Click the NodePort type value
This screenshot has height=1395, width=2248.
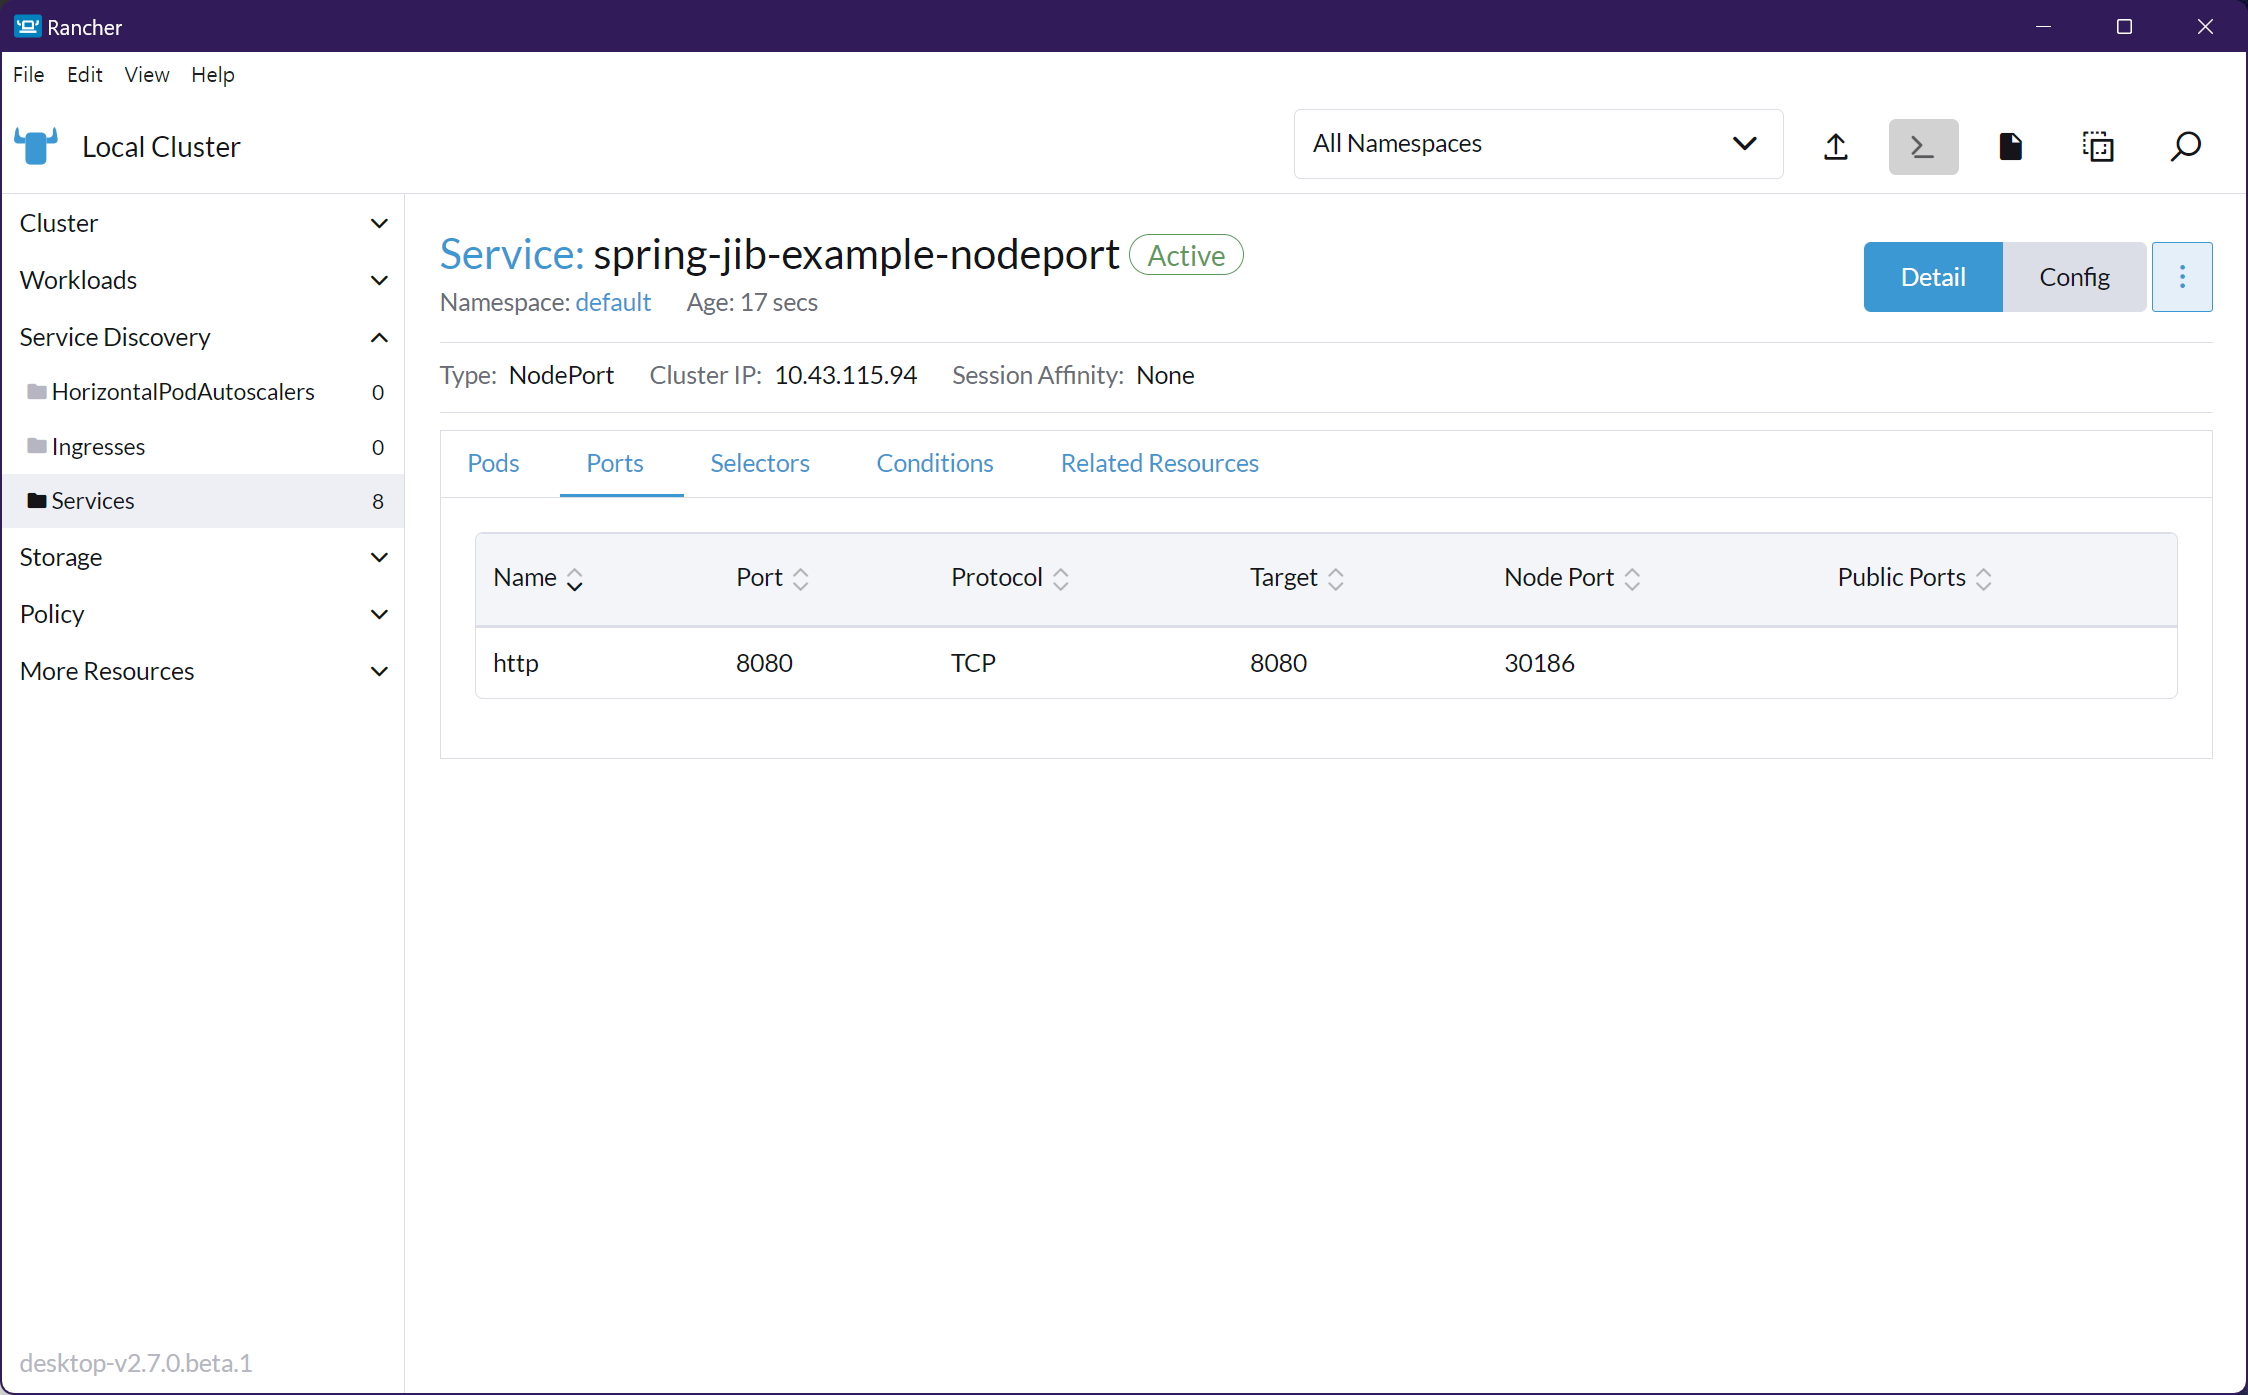tap(561, 375)
